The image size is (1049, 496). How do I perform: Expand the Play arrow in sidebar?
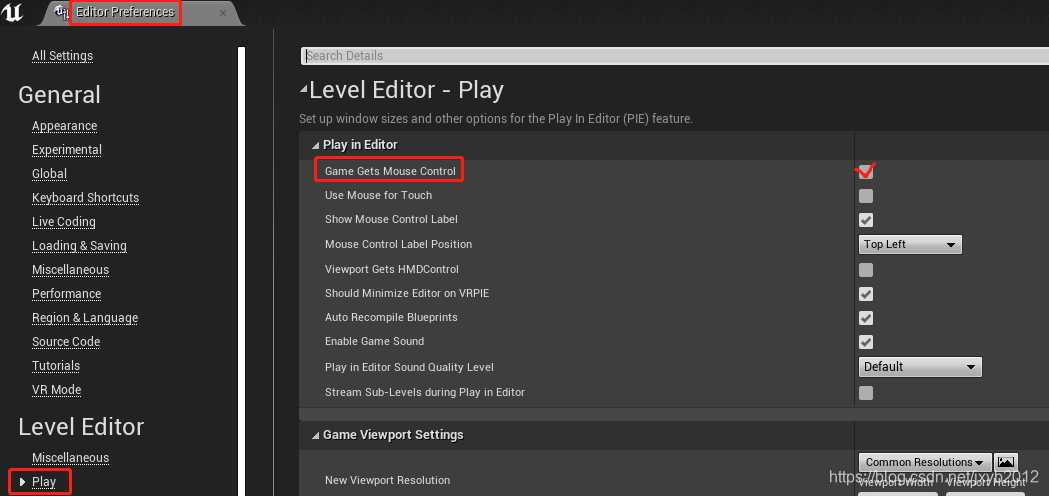(x=22, y=482)
